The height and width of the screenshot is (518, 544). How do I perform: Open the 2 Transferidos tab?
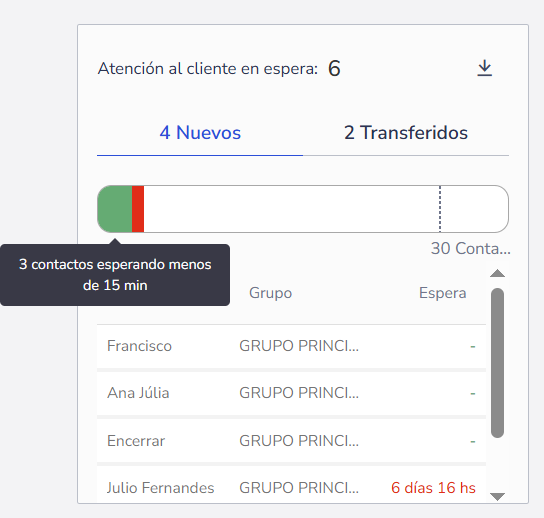coord(406,133)
